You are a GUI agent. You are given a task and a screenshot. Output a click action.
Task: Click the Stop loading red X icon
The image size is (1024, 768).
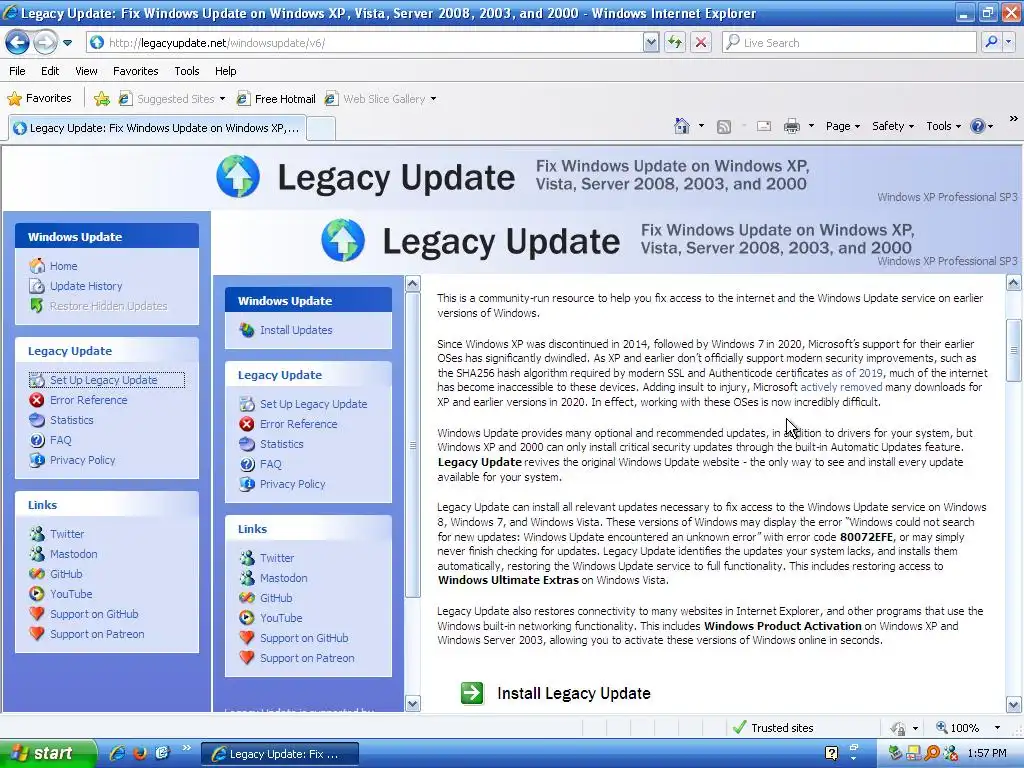[701, 43]
